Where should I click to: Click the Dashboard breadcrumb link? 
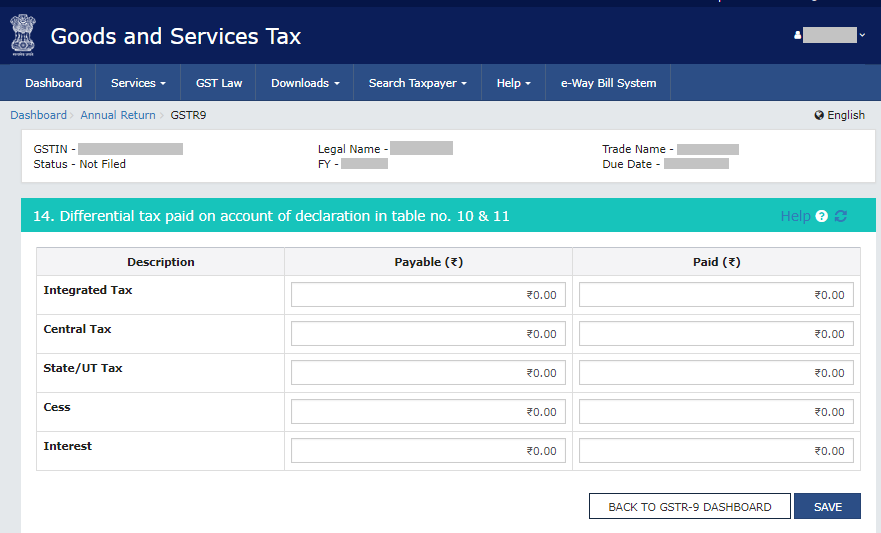tap(38, 115)
